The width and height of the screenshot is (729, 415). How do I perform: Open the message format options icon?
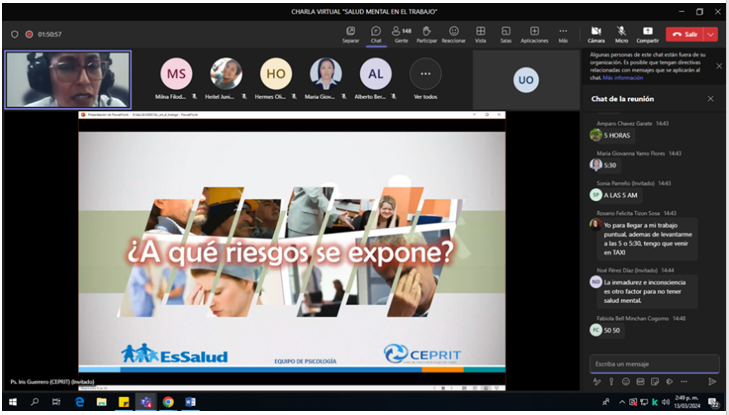(x=596, y=382)
